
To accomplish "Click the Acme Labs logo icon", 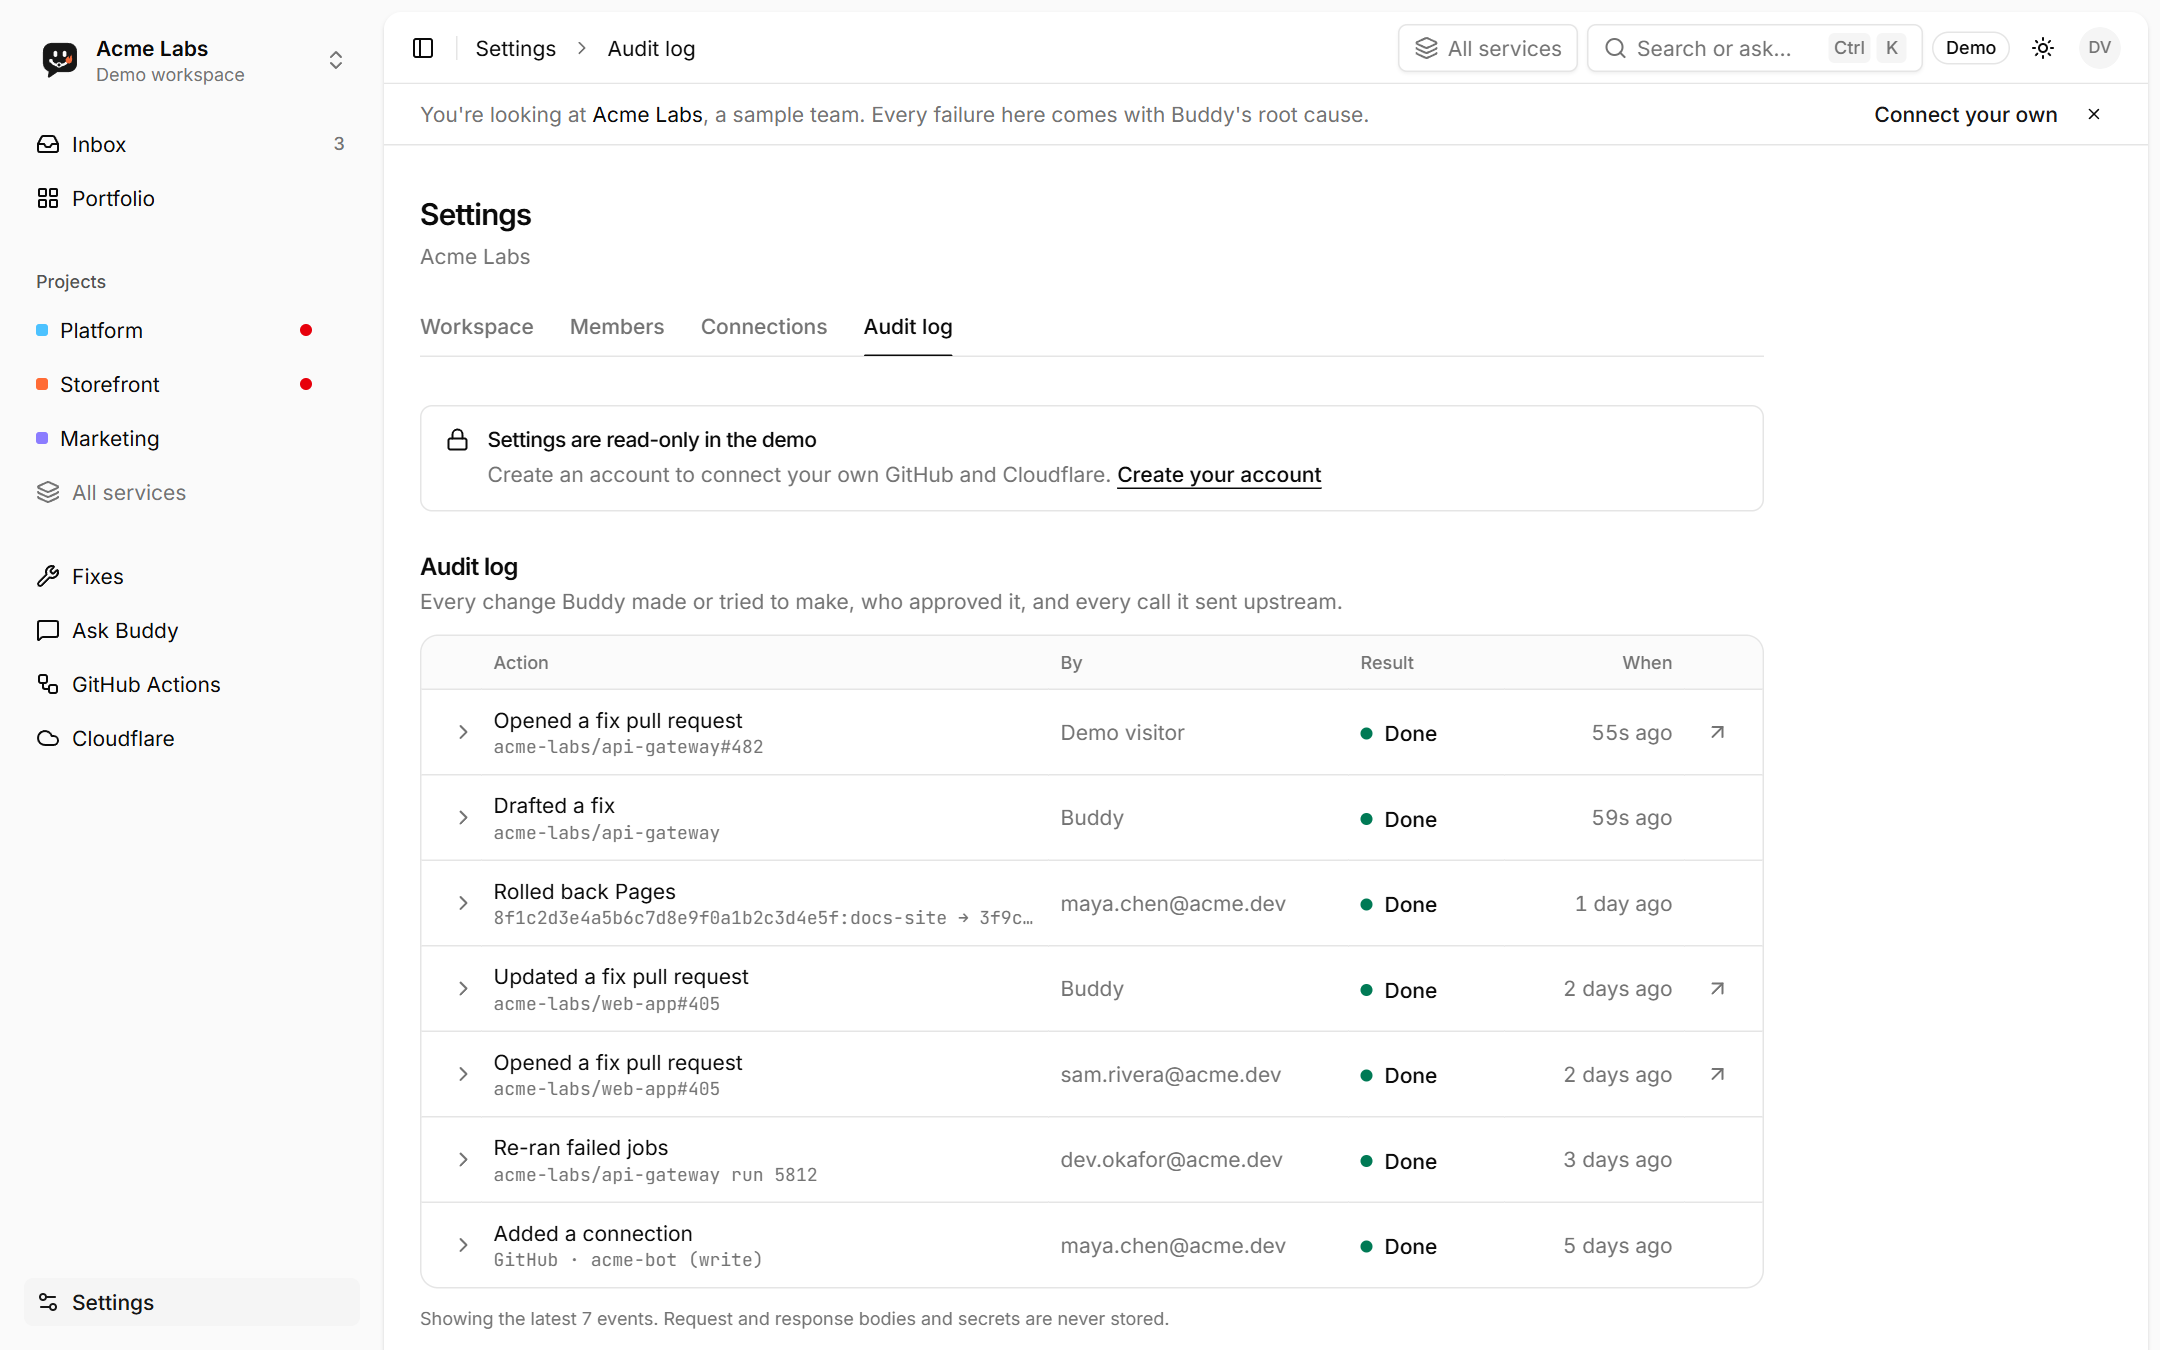I will click(x=60, y=60).
